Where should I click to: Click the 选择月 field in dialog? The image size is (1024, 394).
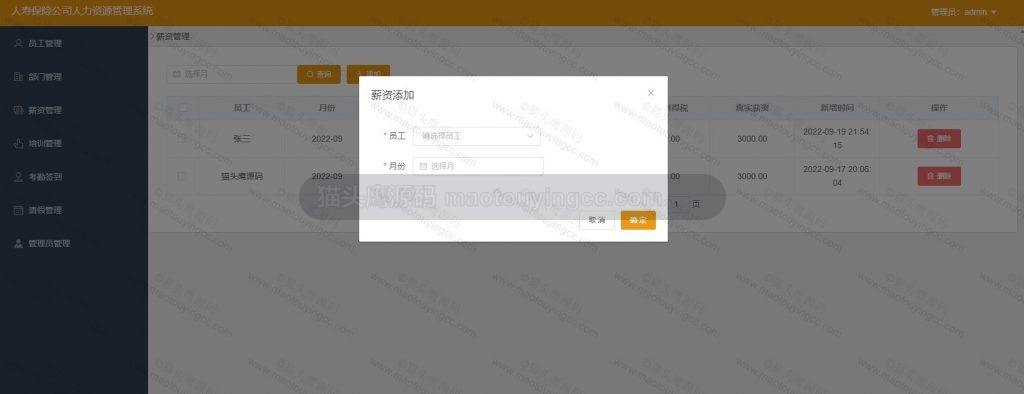point(478,166)
